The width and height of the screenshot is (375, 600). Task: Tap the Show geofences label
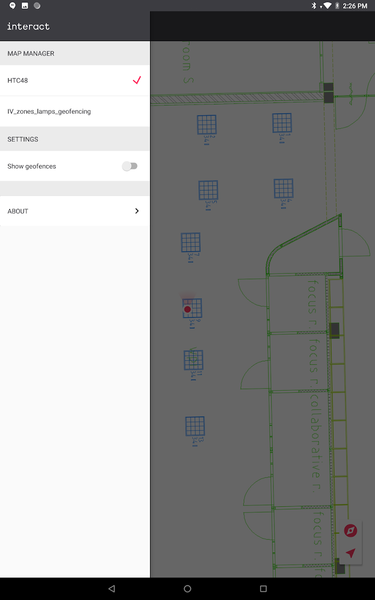click(32, 166)
